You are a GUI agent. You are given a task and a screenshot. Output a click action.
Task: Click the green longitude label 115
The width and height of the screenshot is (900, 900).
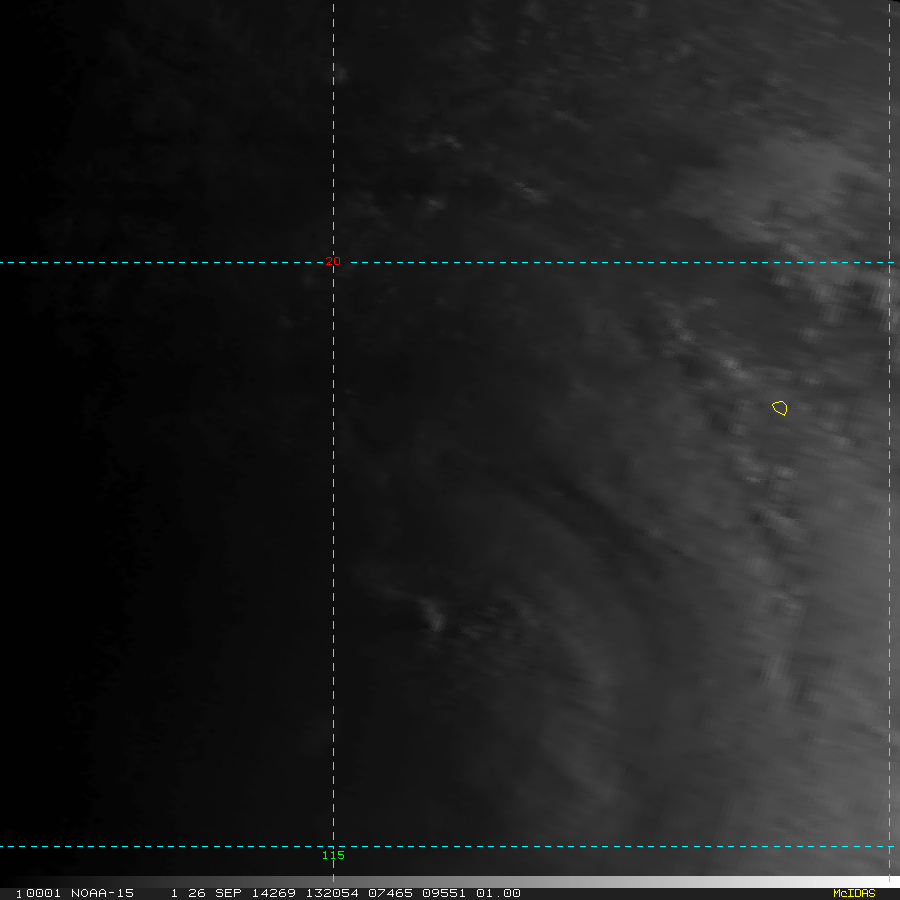coord(333,855)
